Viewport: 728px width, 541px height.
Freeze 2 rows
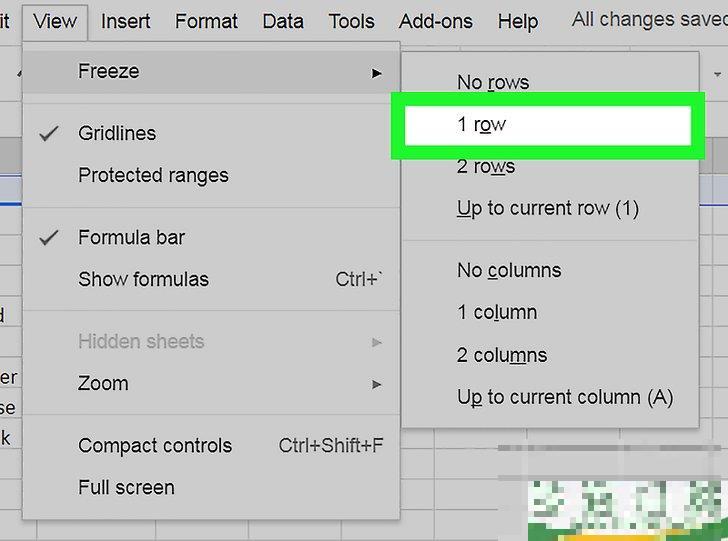[x=486, y=166]
